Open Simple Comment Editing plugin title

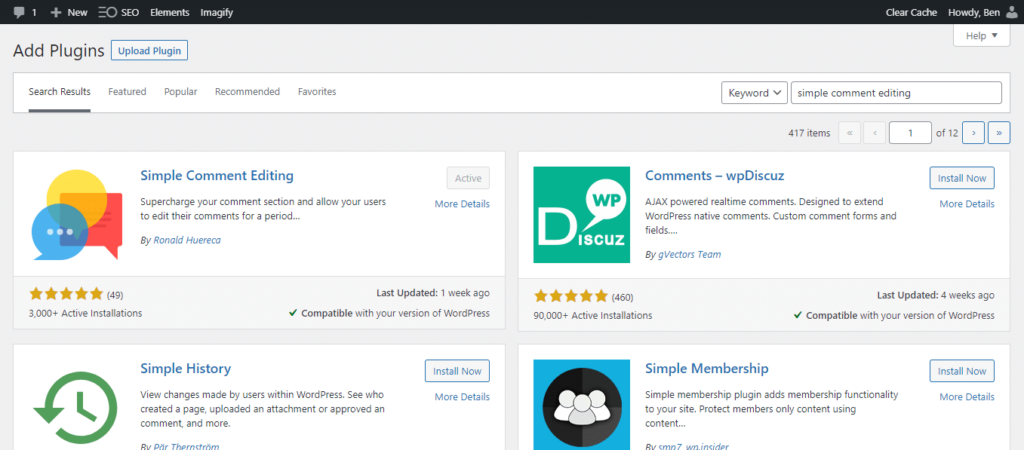click(x=217, y=176)
